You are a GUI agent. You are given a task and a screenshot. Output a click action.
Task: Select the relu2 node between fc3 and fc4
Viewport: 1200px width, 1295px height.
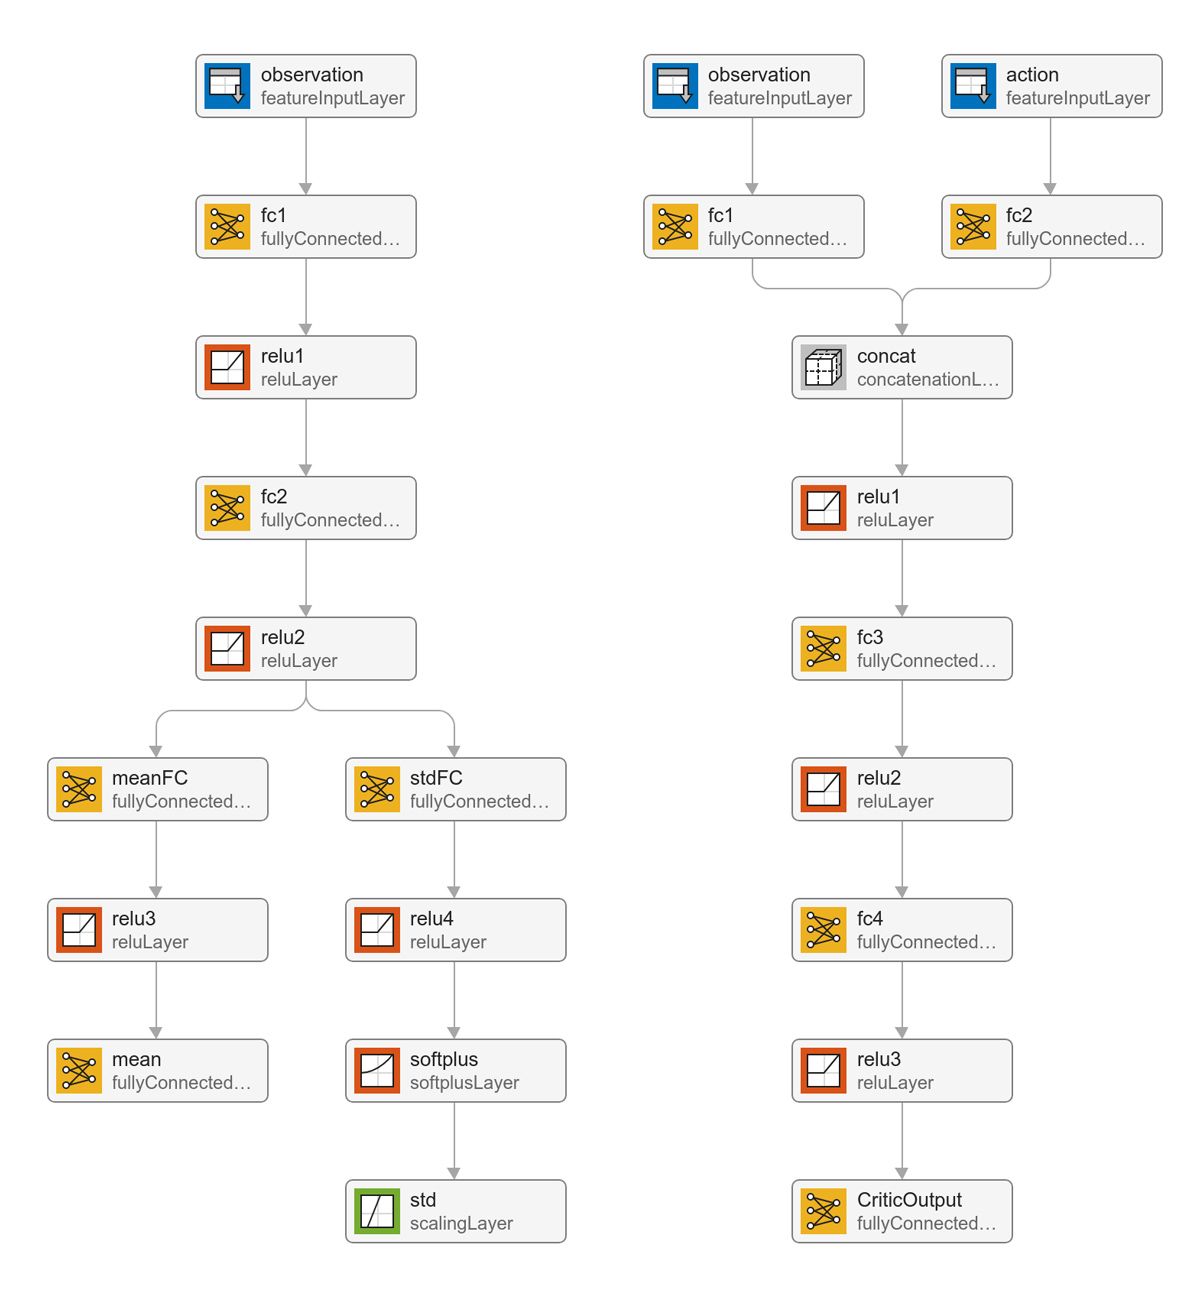[x=901, y=789]
